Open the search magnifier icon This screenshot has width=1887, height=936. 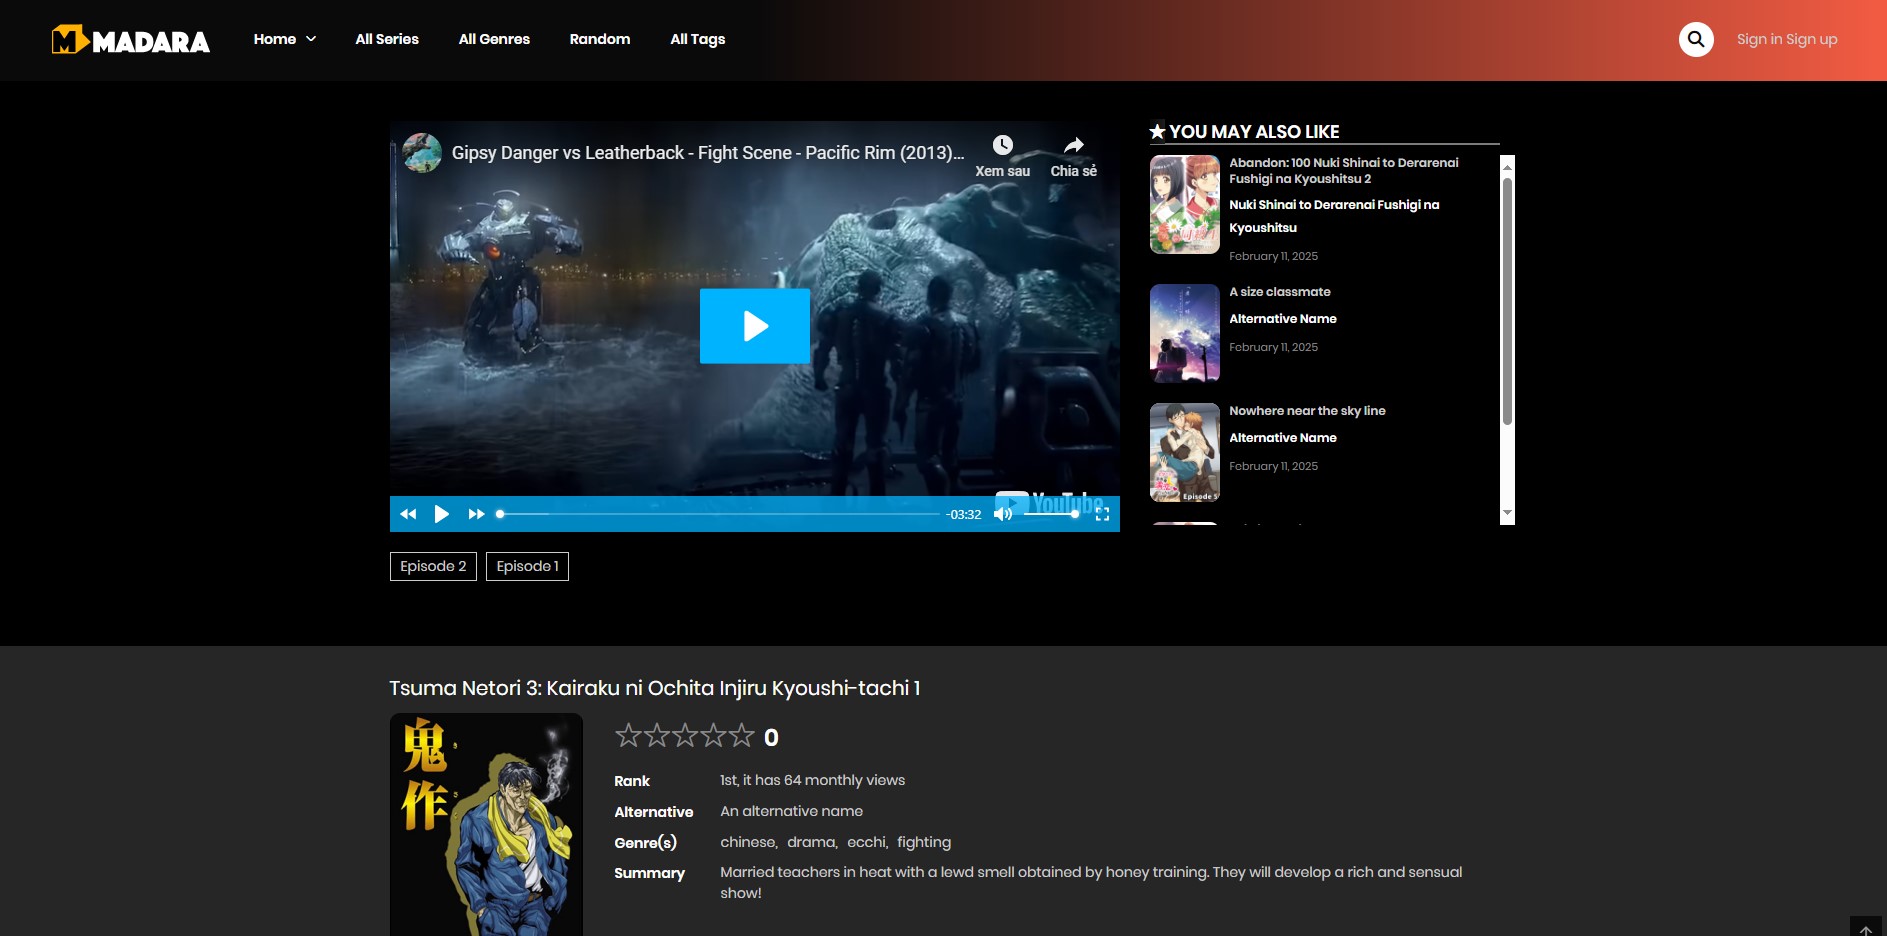(x=1696, y=39)
